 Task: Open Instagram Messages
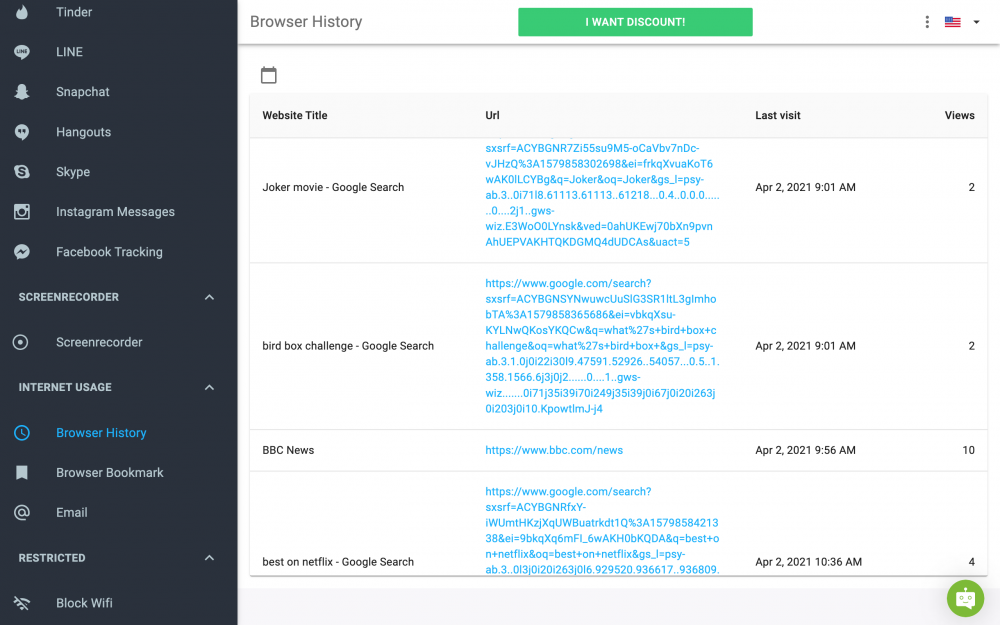click(x=115, y=212)
